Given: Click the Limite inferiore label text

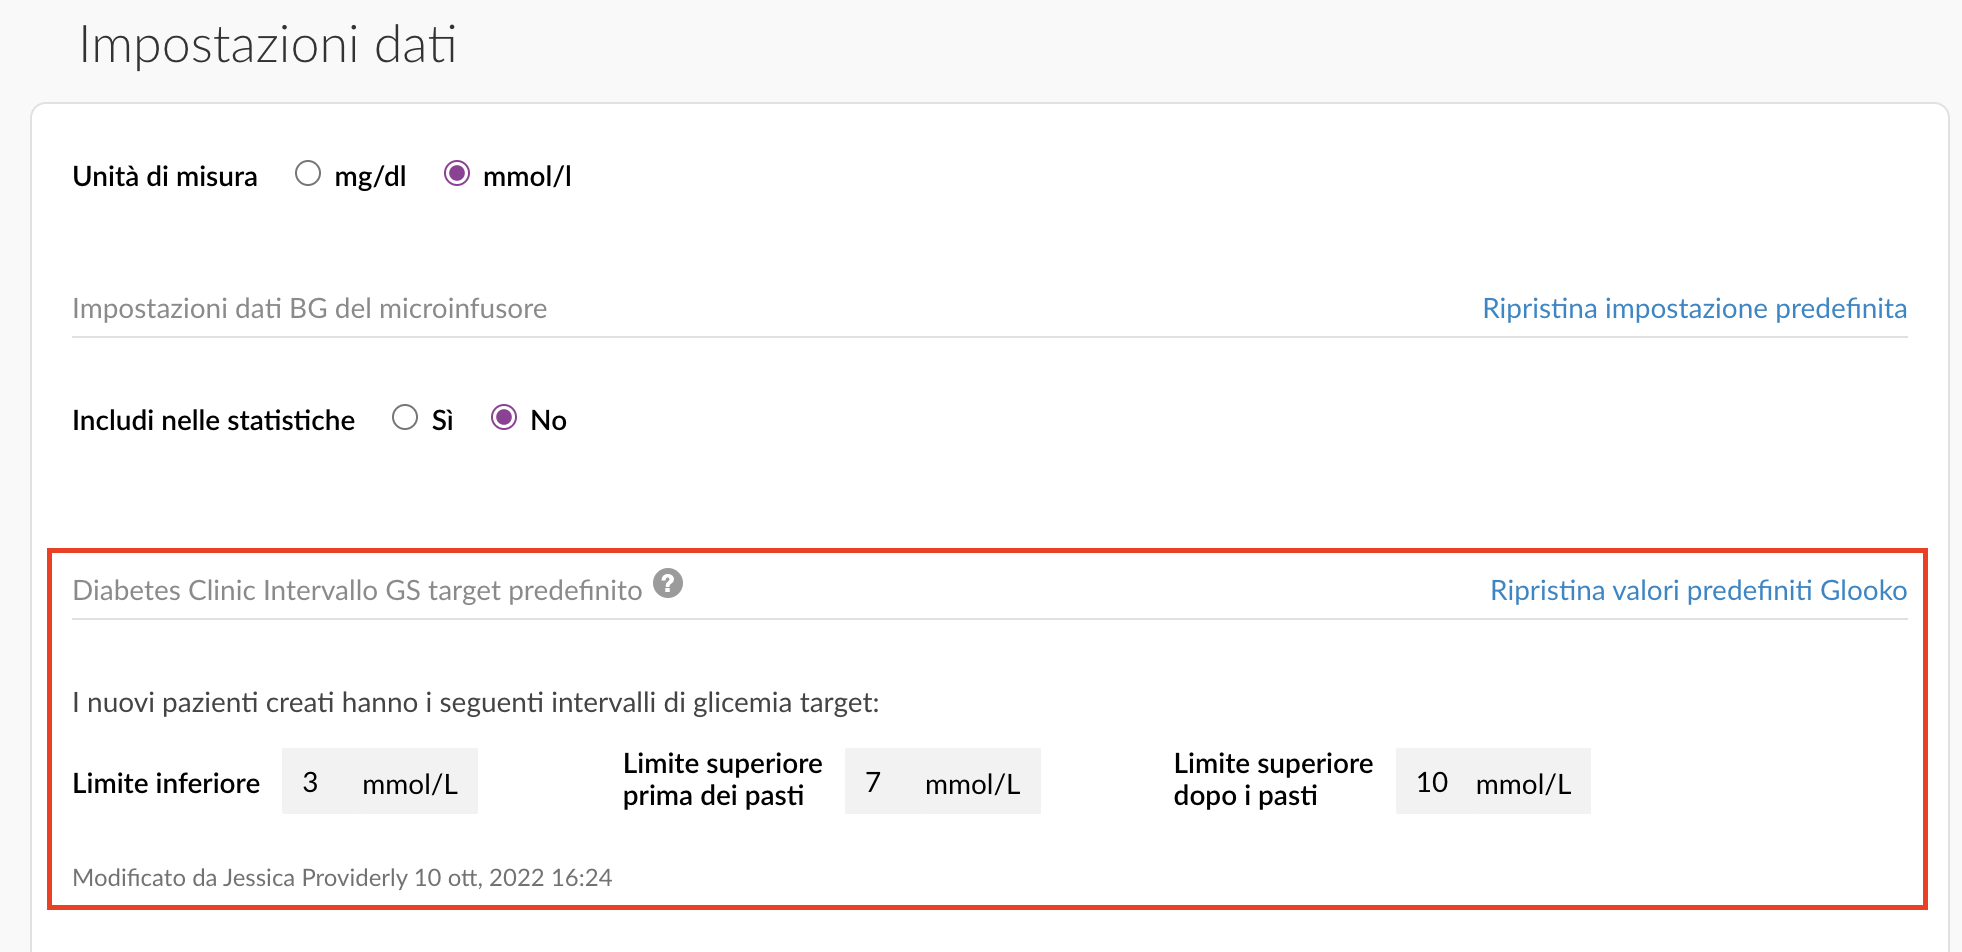Looking at the screenshot, I should click(166, 783).
